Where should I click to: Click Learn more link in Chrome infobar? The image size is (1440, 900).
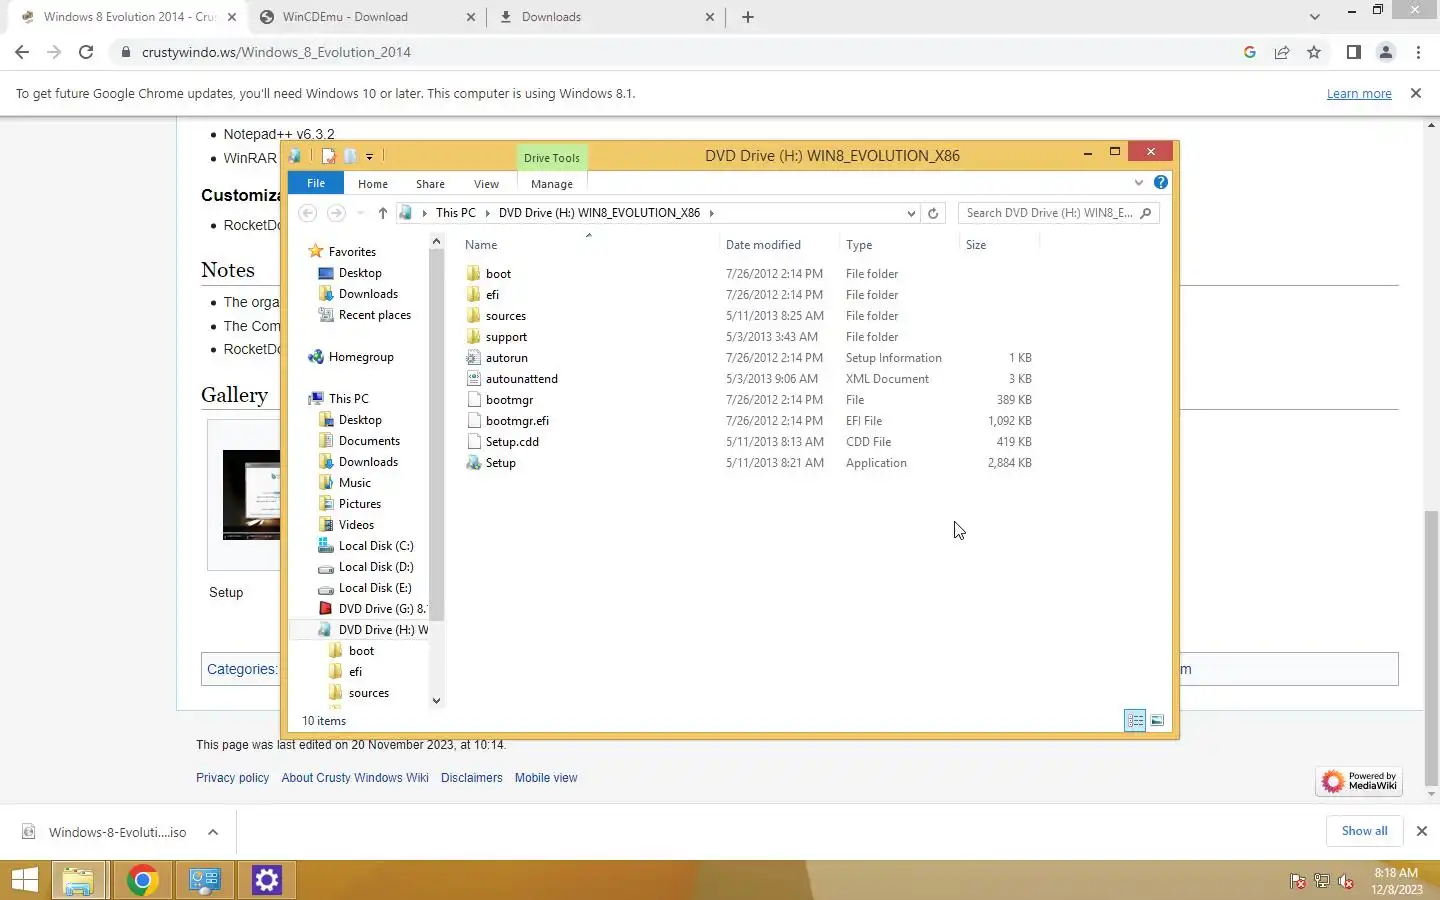tap(1359, 93)
